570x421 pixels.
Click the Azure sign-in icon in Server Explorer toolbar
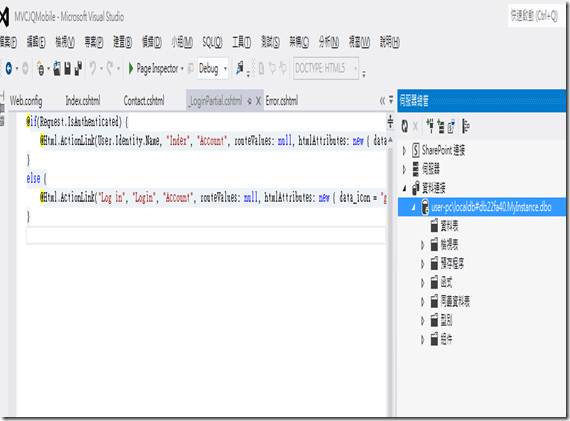(466, 126)
